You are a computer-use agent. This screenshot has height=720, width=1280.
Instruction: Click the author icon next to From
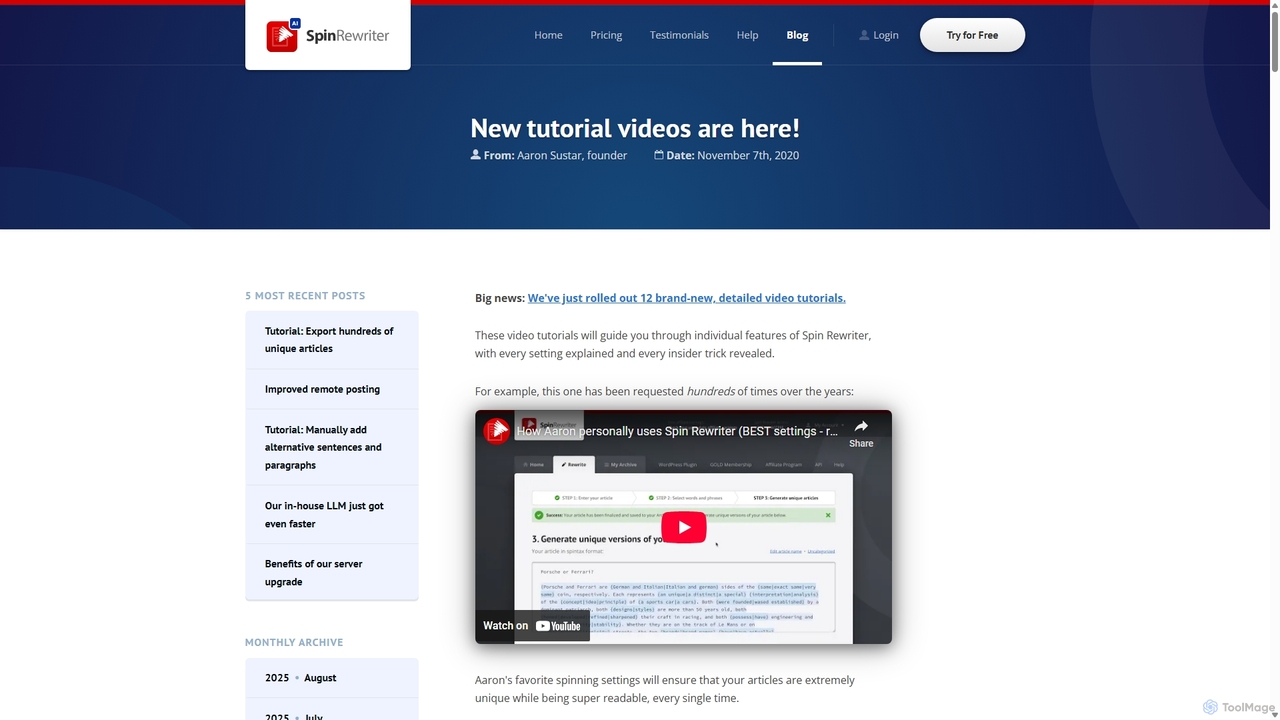476,155
